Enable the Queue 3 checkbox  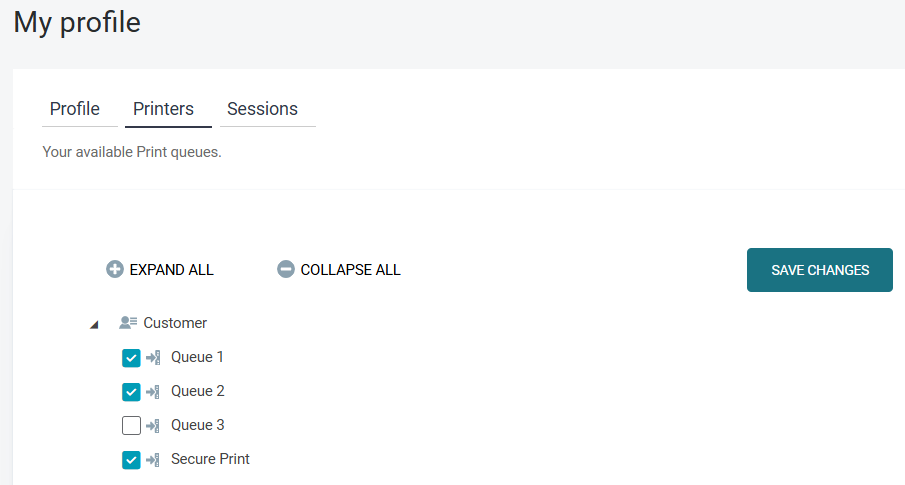pos(131,426)
